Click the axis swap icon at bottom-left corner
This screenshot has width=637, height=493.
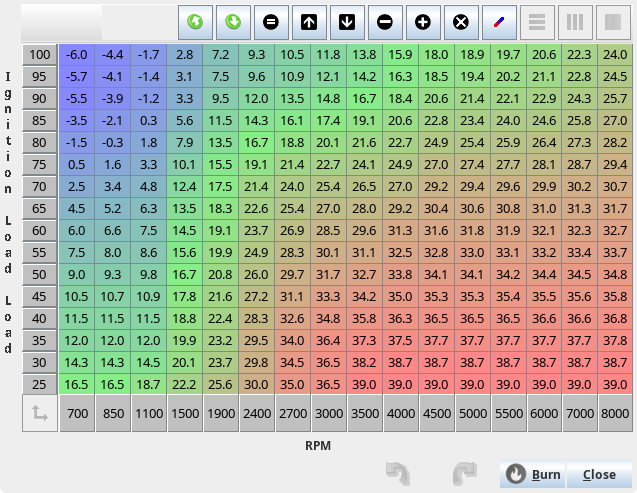coord(40,413)
